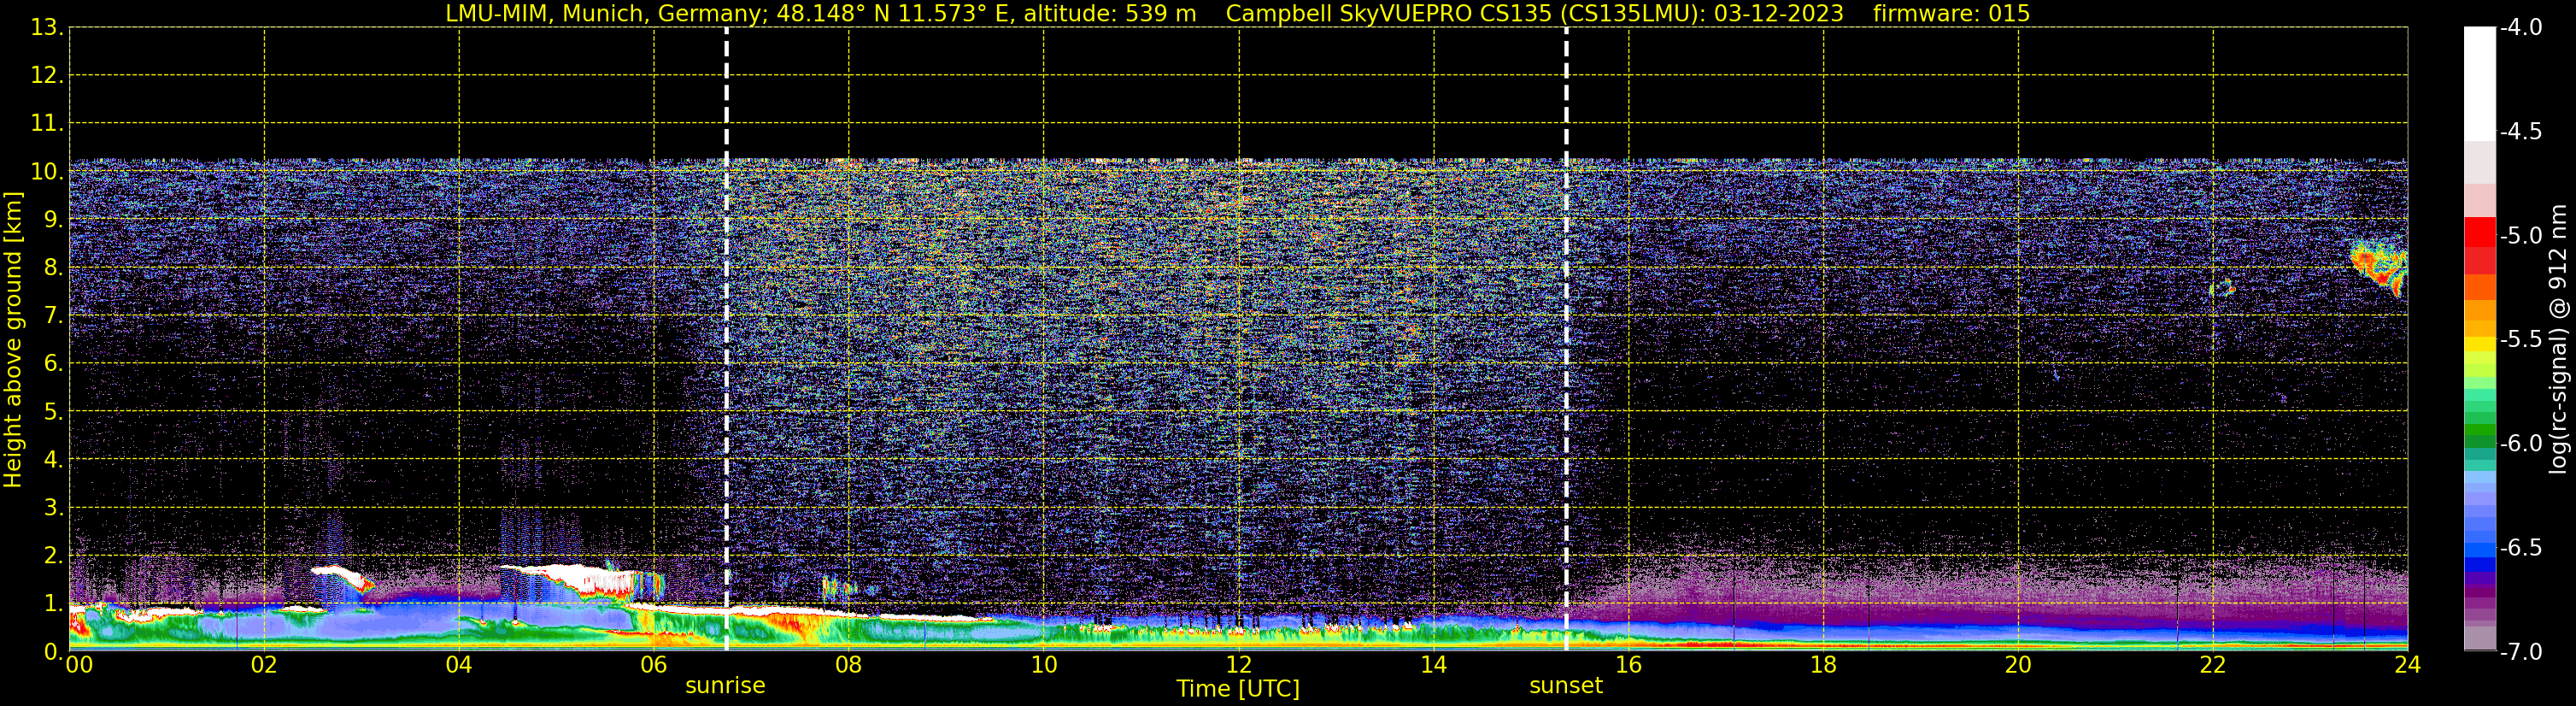This screenshot has height=706, width=2576.
Task: Click the '22' time tick label
Action: 2213,665
